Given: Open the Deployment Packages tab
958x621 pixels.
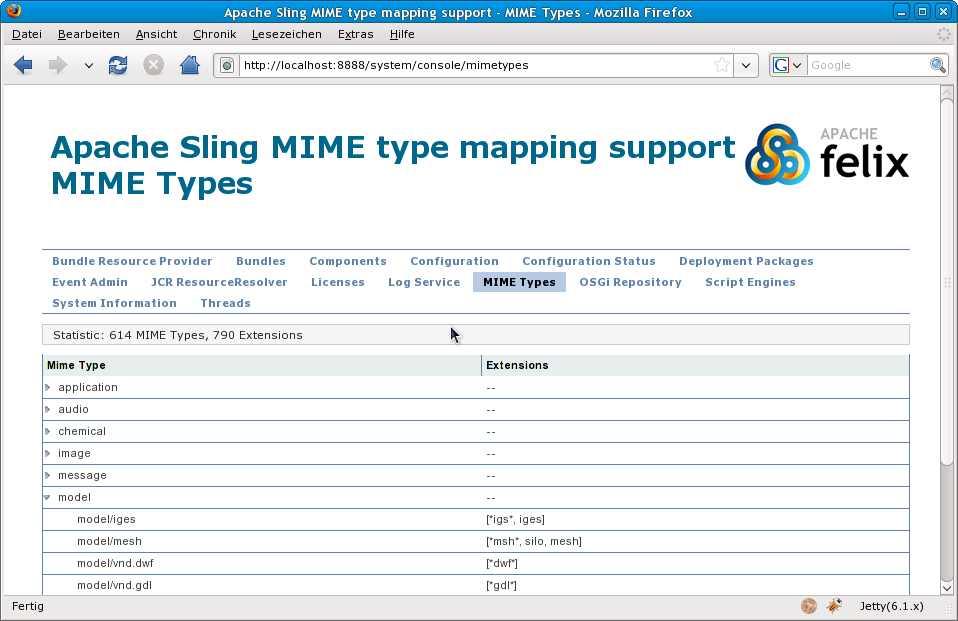Looking at the screenshot, I should coord(746,261).
